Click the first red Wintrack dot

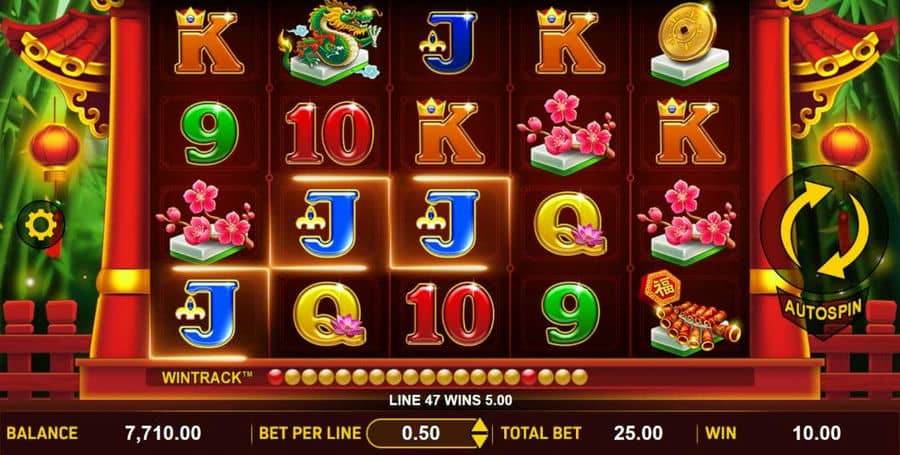pyautogui.click(x=276, y=377)
